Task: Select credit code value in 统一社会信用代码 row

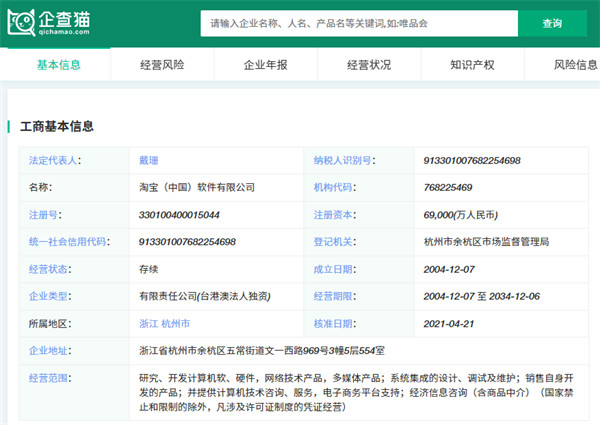Action: (187, 242)
